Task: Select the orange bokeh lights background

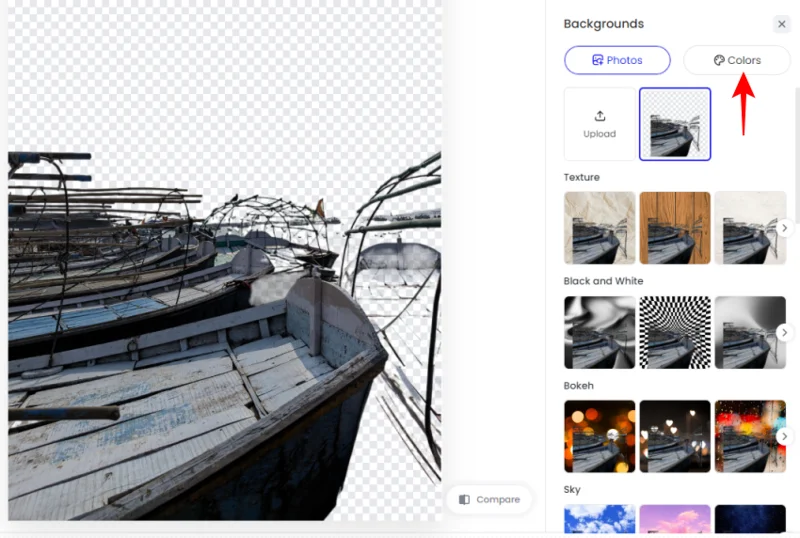Action: (x=600, y=436)
